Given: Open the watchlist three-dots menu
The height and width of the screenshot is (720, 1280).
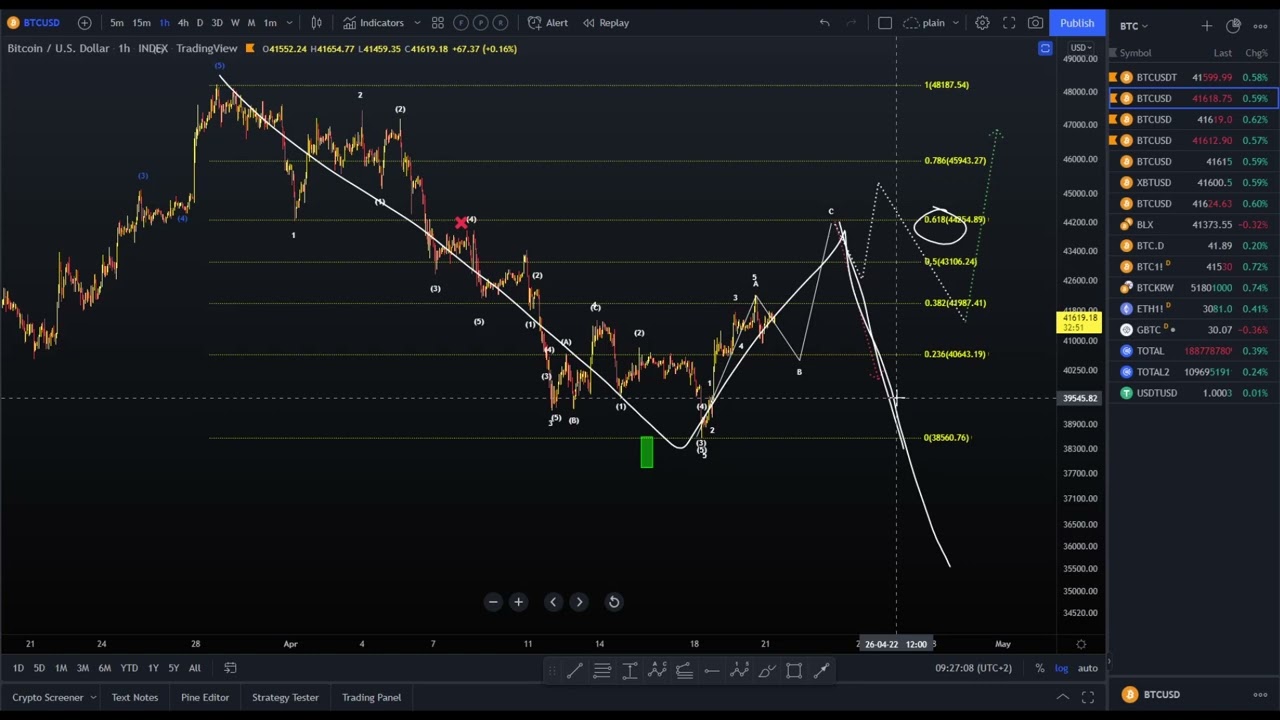Looking at the screenshot, I should pyautogui.click(x=1260, y=26).
